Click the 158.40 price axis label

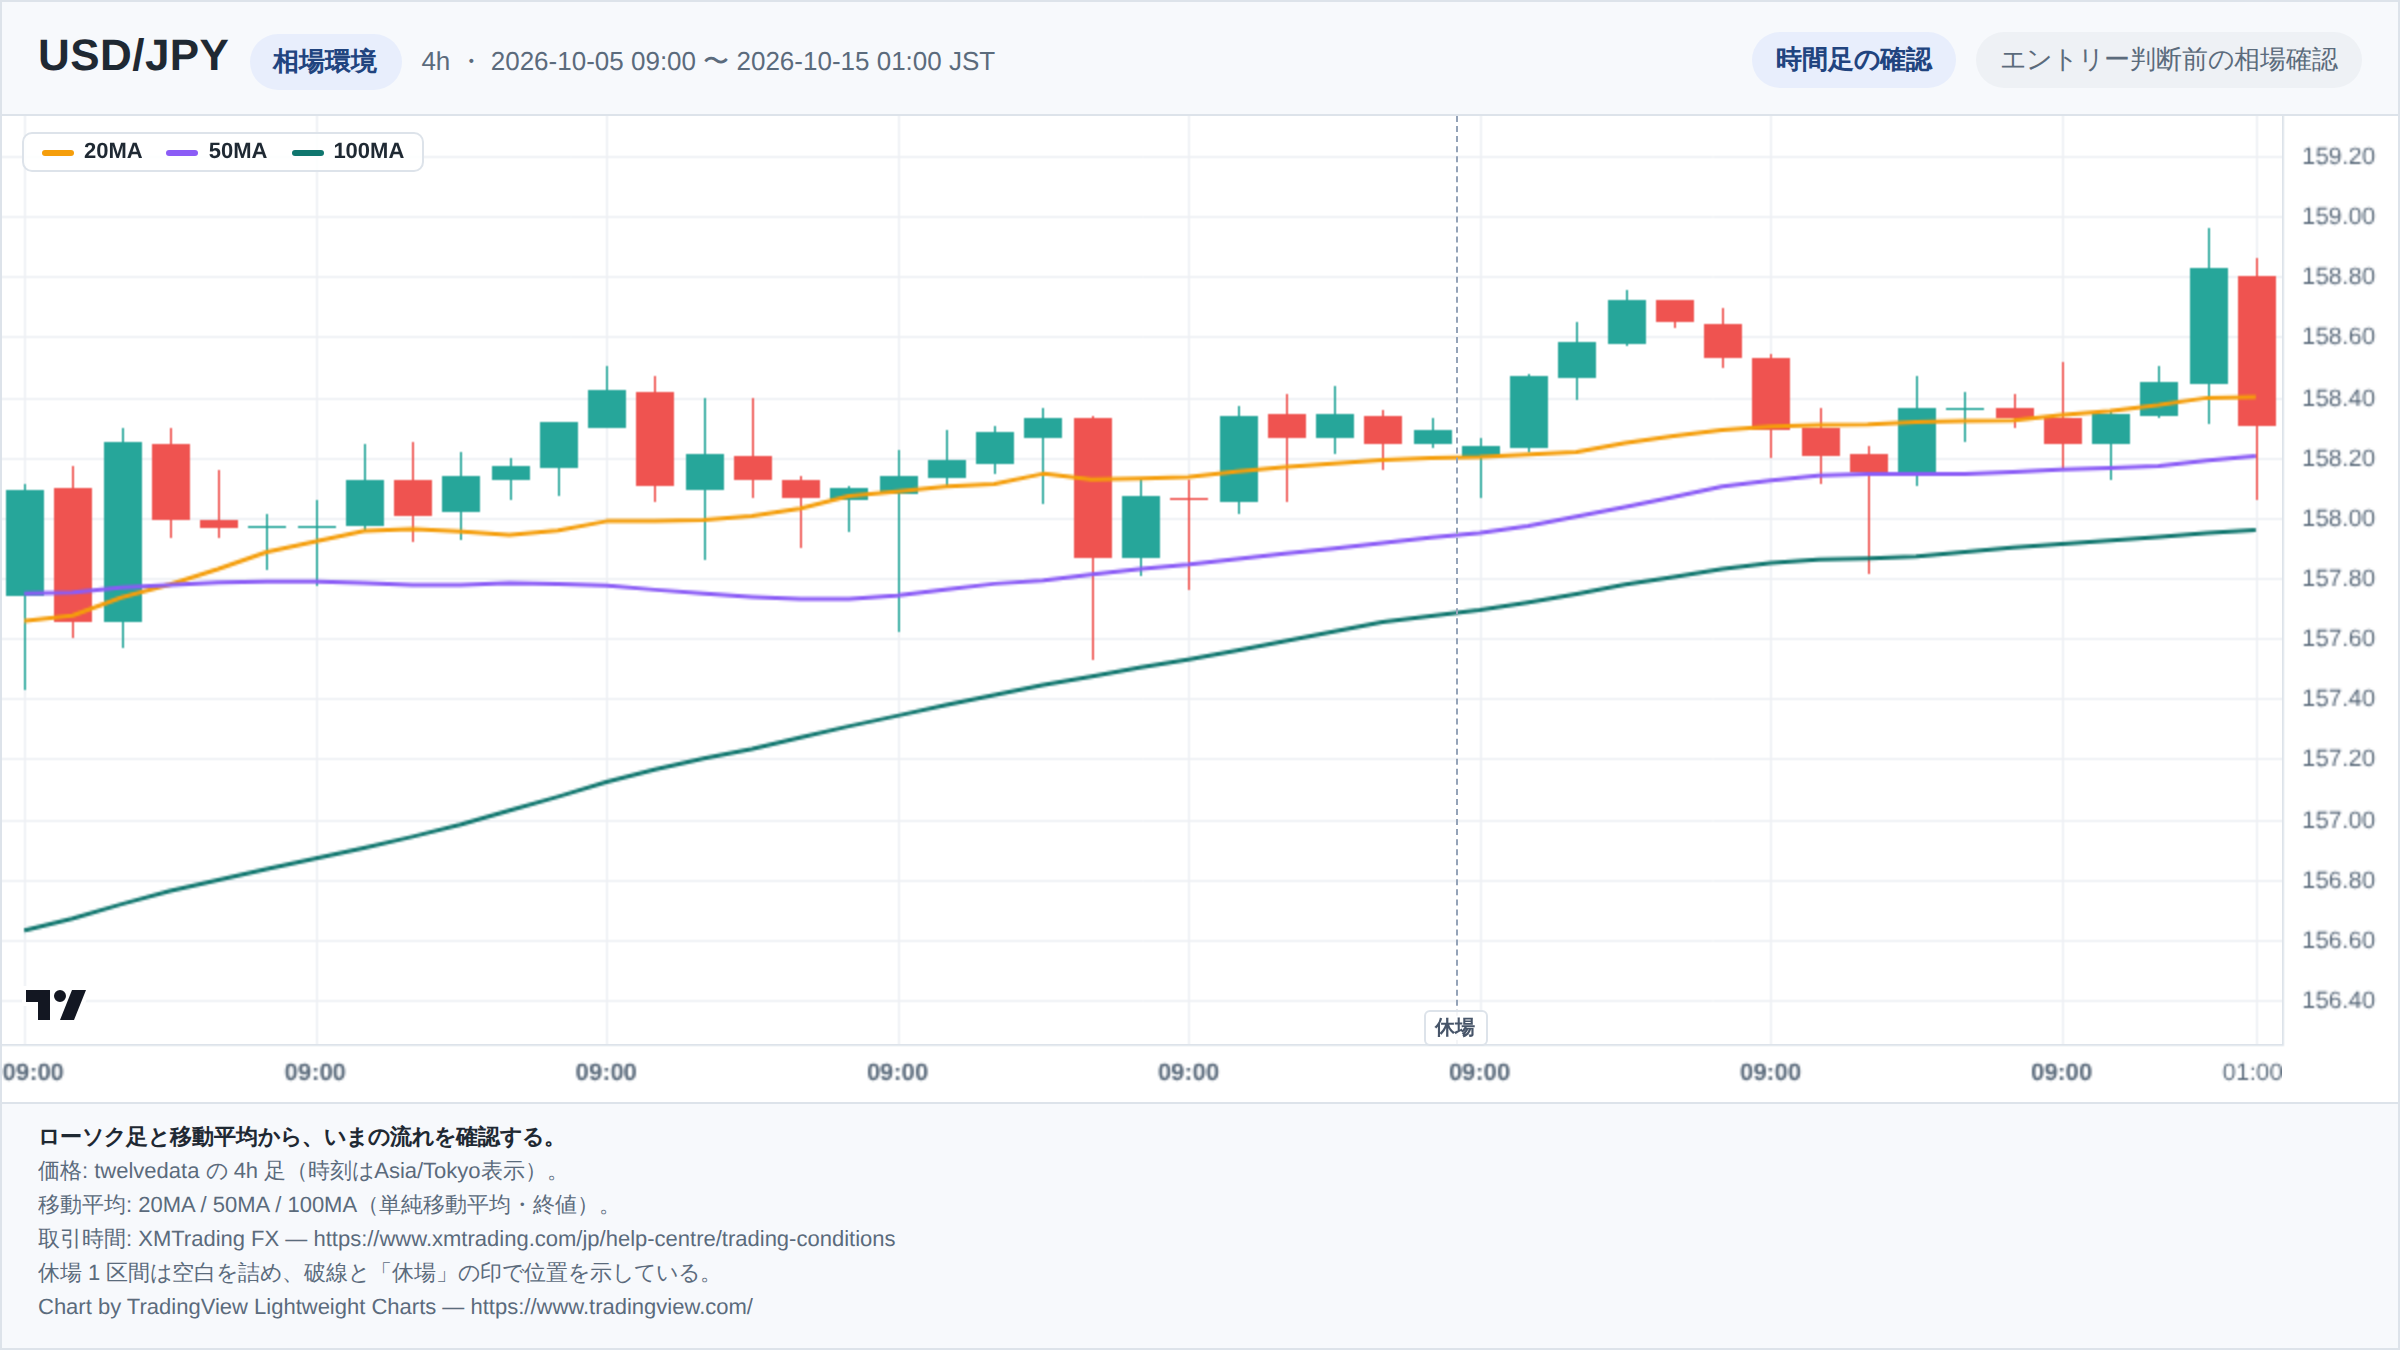pos(2338,398)
